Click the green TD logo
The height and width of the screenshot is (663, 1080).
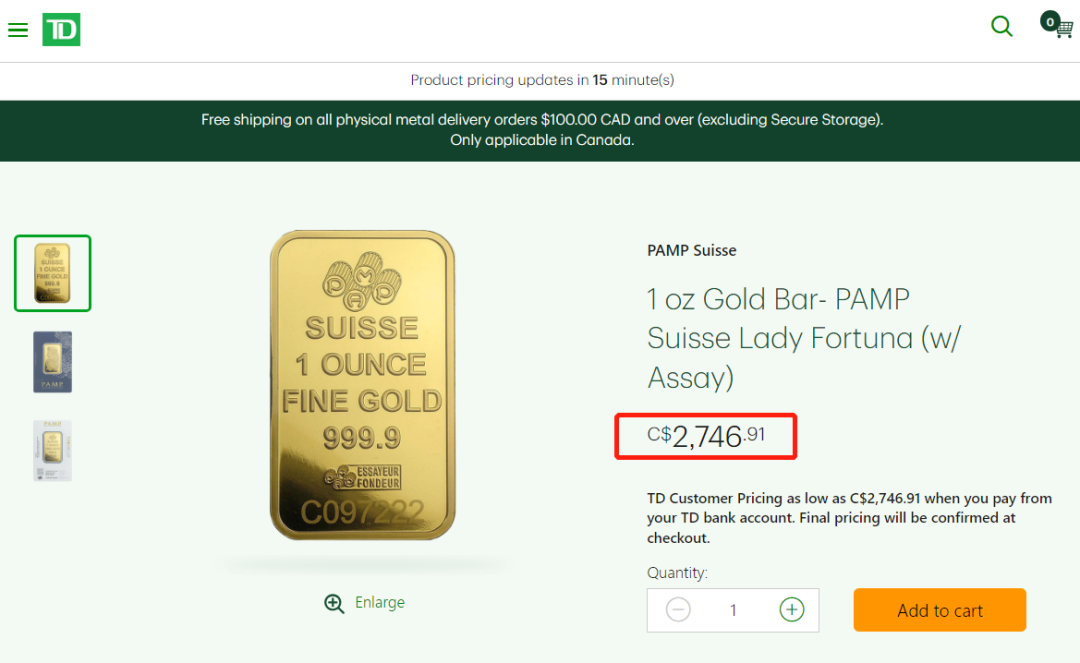click(x=61, y=29)
